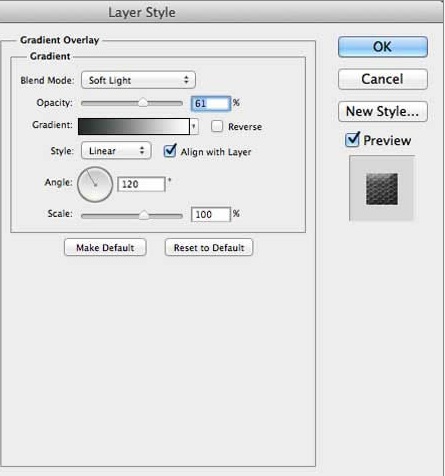Image resolution: width=445 pixels, height=476 pixels.
Task: Click Reset to Default button
Action: click(x=209, y=248)
